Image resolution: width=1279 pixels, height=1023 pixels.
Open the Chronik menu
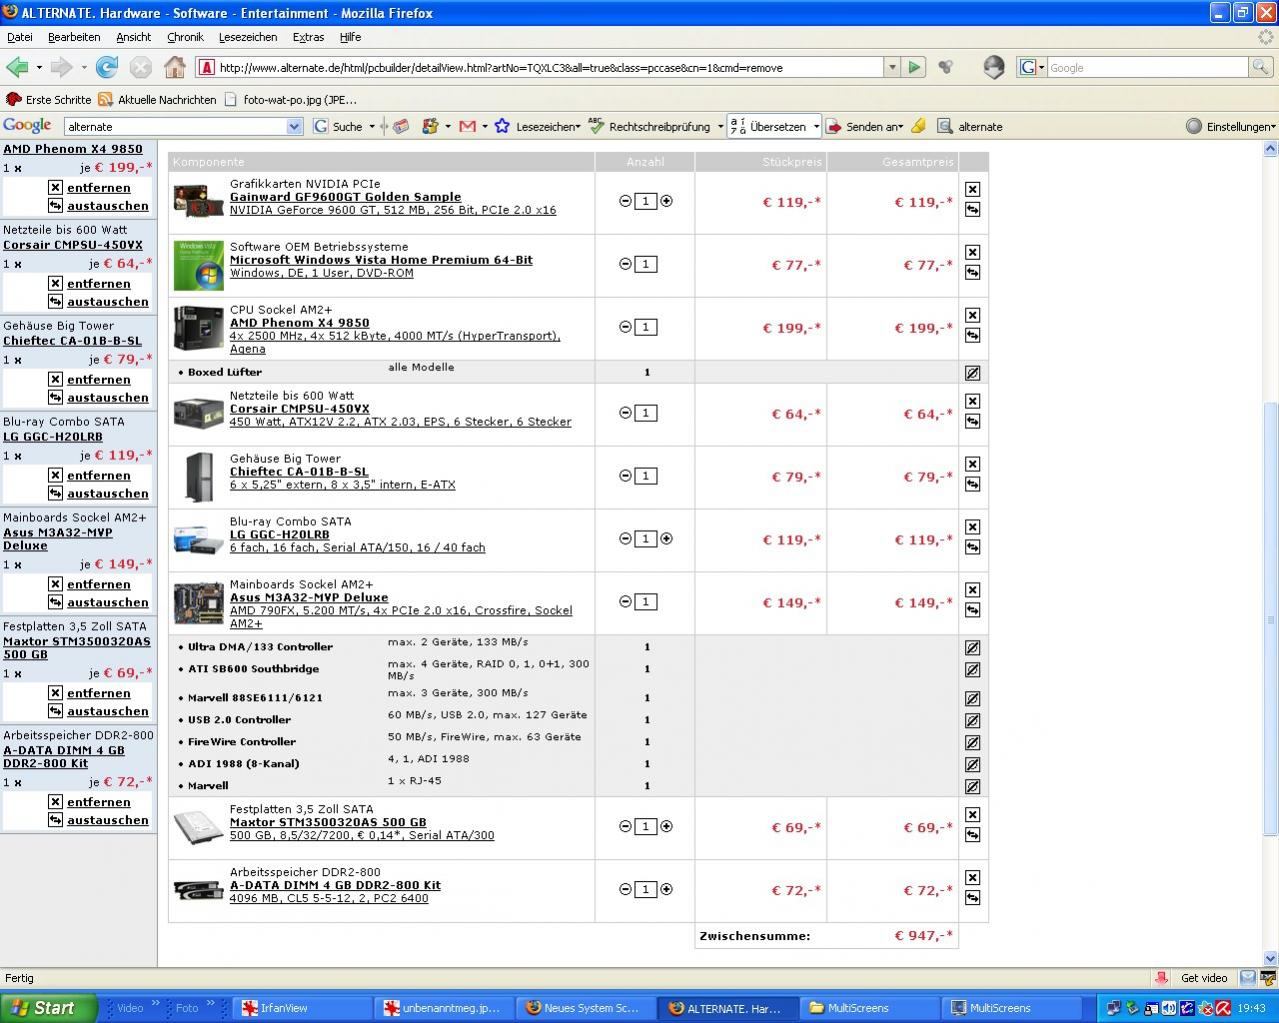coord(185,37)
